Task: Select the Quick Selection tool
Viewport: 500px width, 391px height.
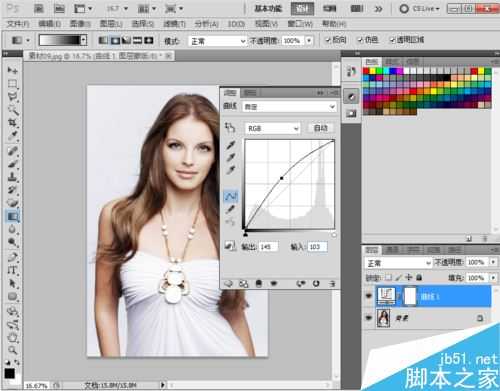Action: coord(13,110)
